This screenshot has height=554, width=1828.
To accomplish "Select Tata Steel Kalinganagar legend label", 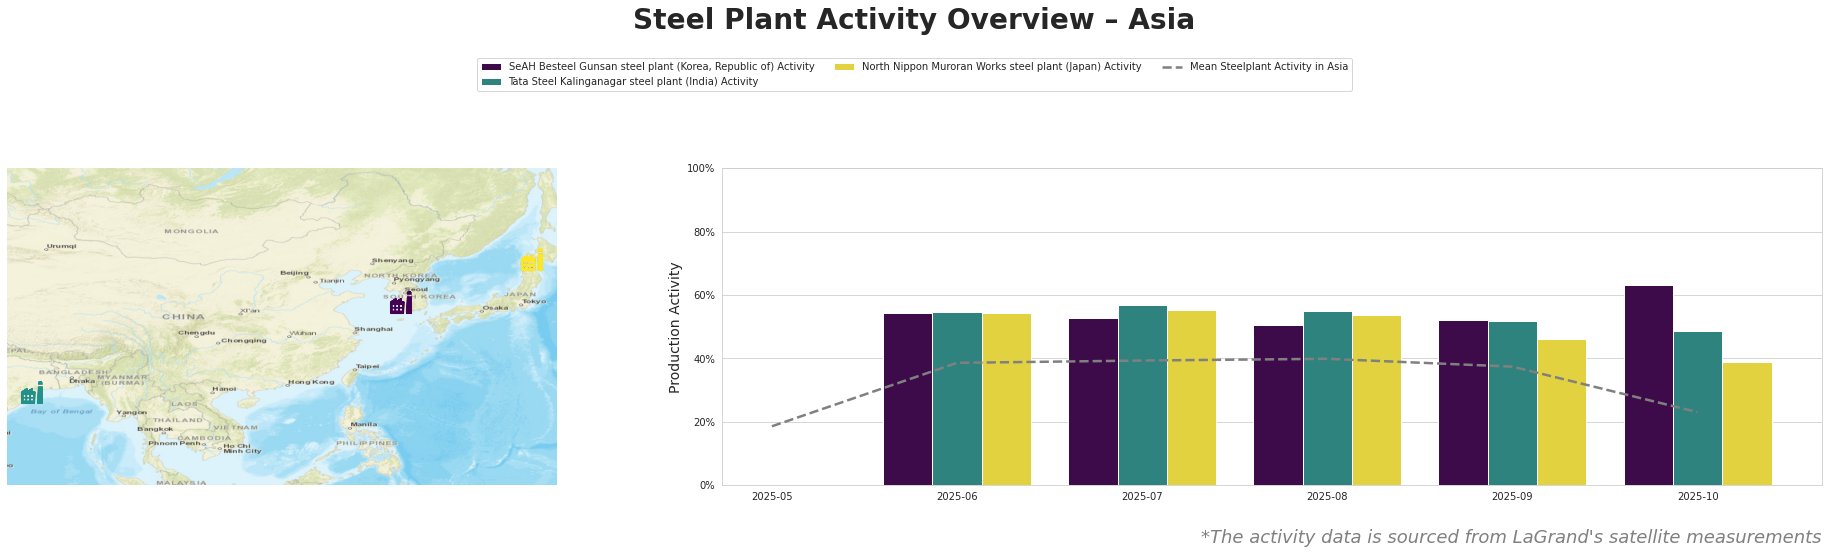I will coord(633,82).
